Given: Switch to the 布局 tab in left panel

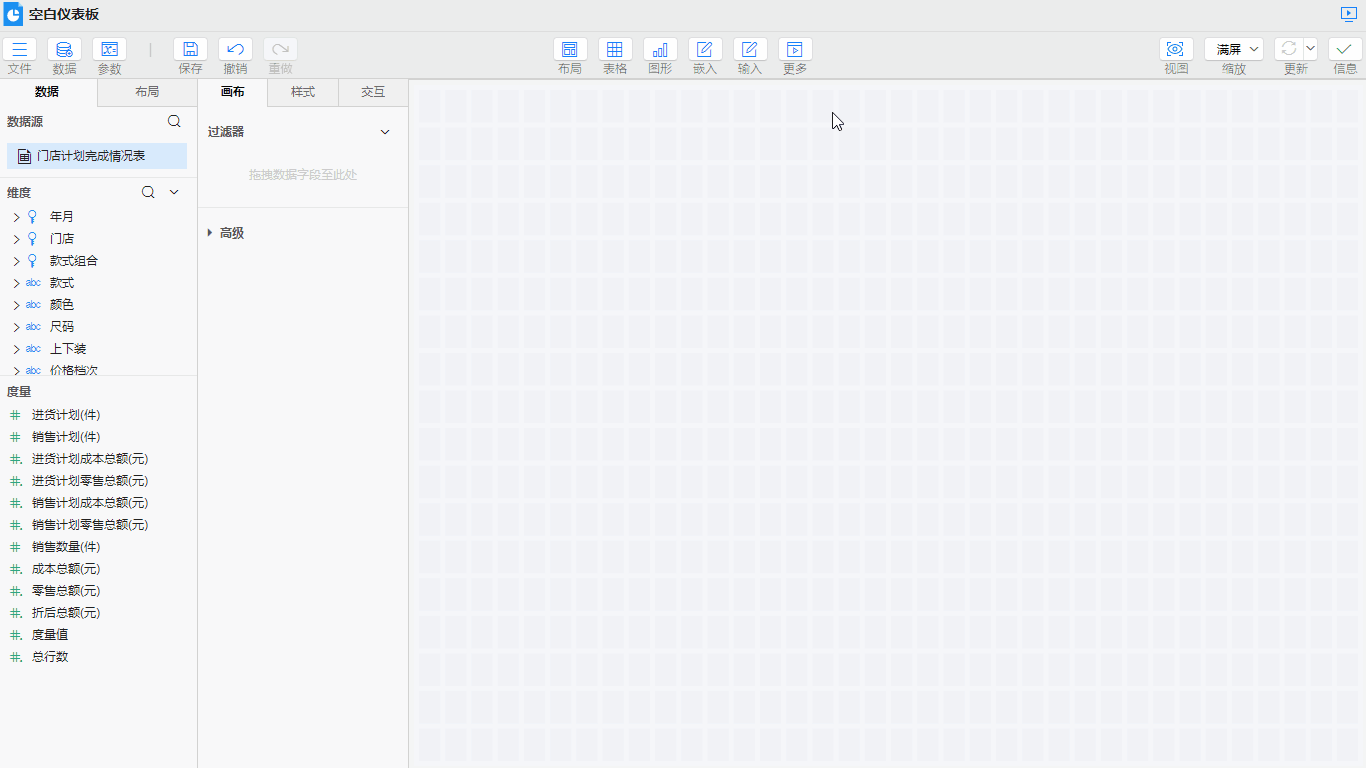Looking at the screenshot, I should 147,92.
